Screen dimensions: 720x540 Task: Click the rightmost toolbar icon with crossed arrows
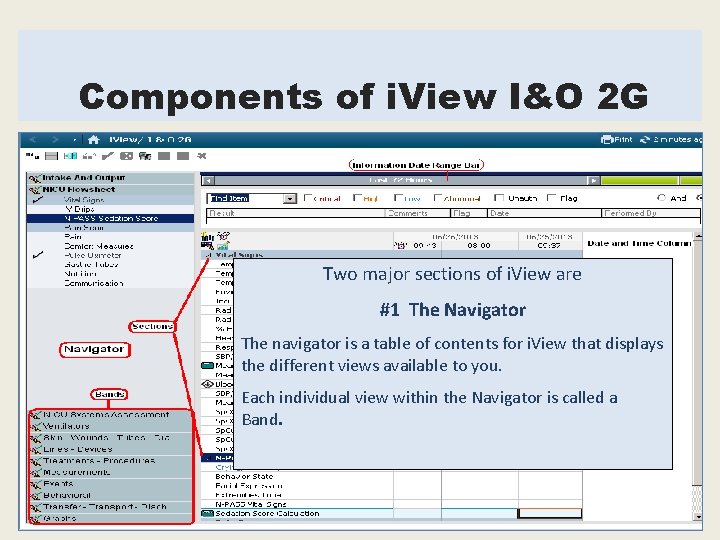click(x=202, y=156)
